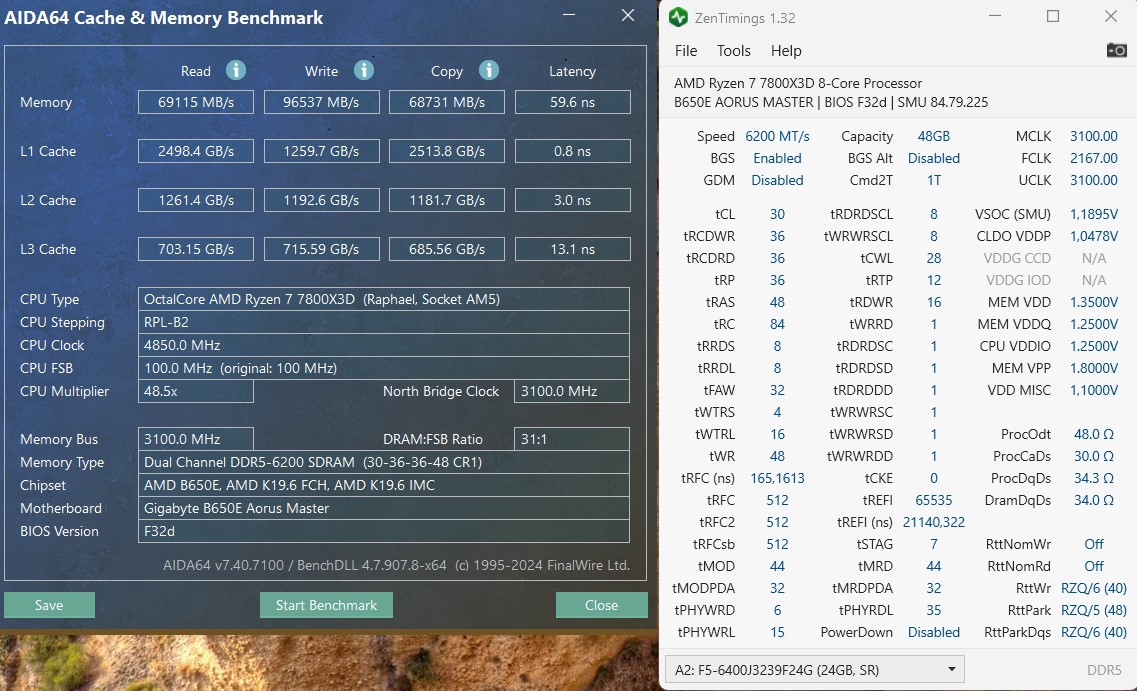Image resolution: width=1137 pixels, height=691 pixels.
Task: Click the CPU Stepping value RPL-B2
Action: pos(384,322)
